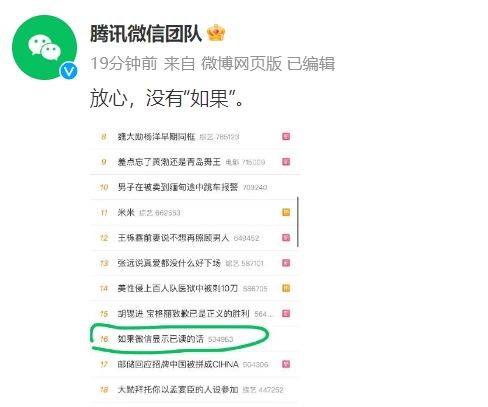Click the blue verified V badge
The width and height of the screenshot is (488, 407).
tap(69, 71)
